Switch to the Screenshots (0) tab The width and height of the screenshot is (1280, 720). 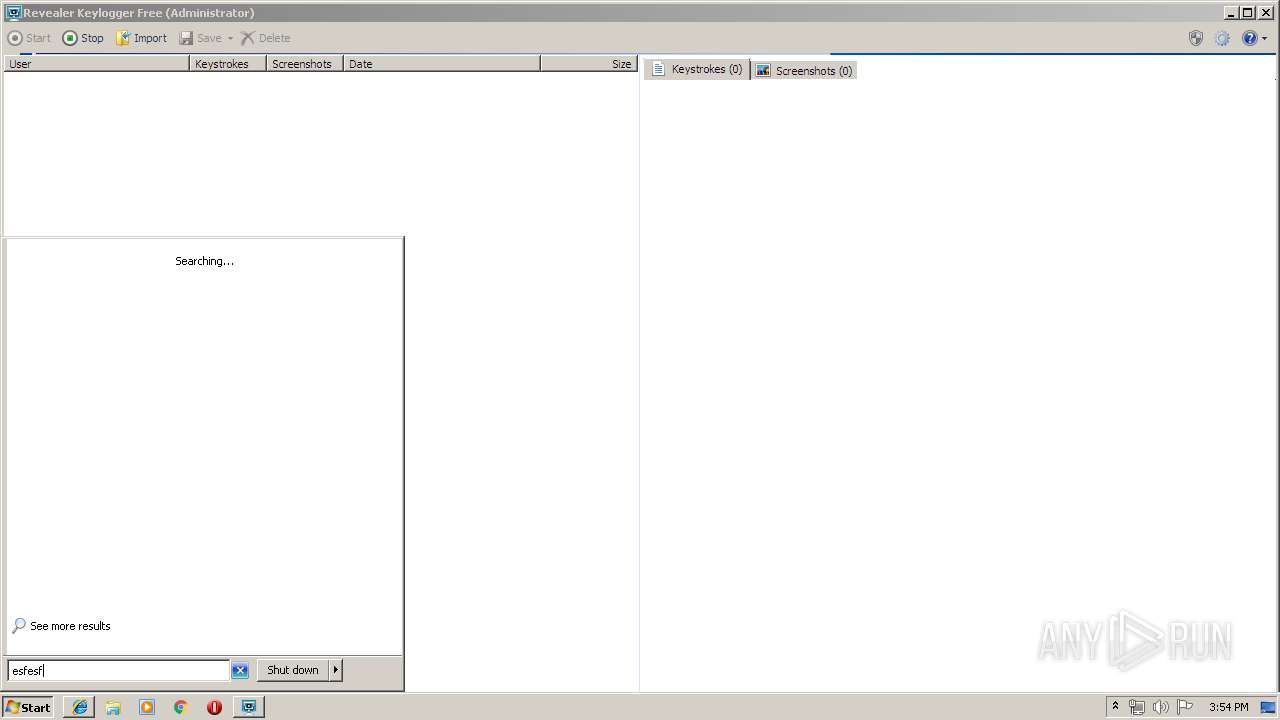coord(804,70)
